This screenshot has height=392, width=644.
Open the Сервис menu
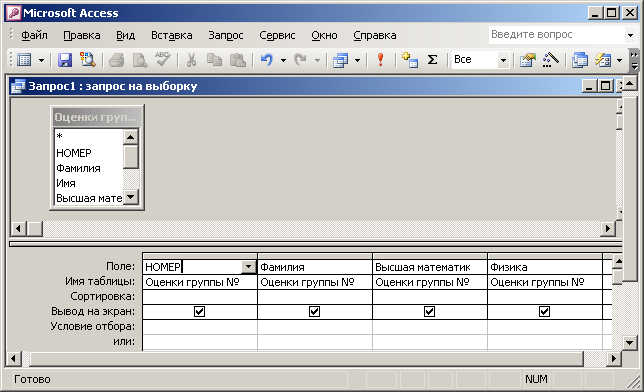coord(277,35)
